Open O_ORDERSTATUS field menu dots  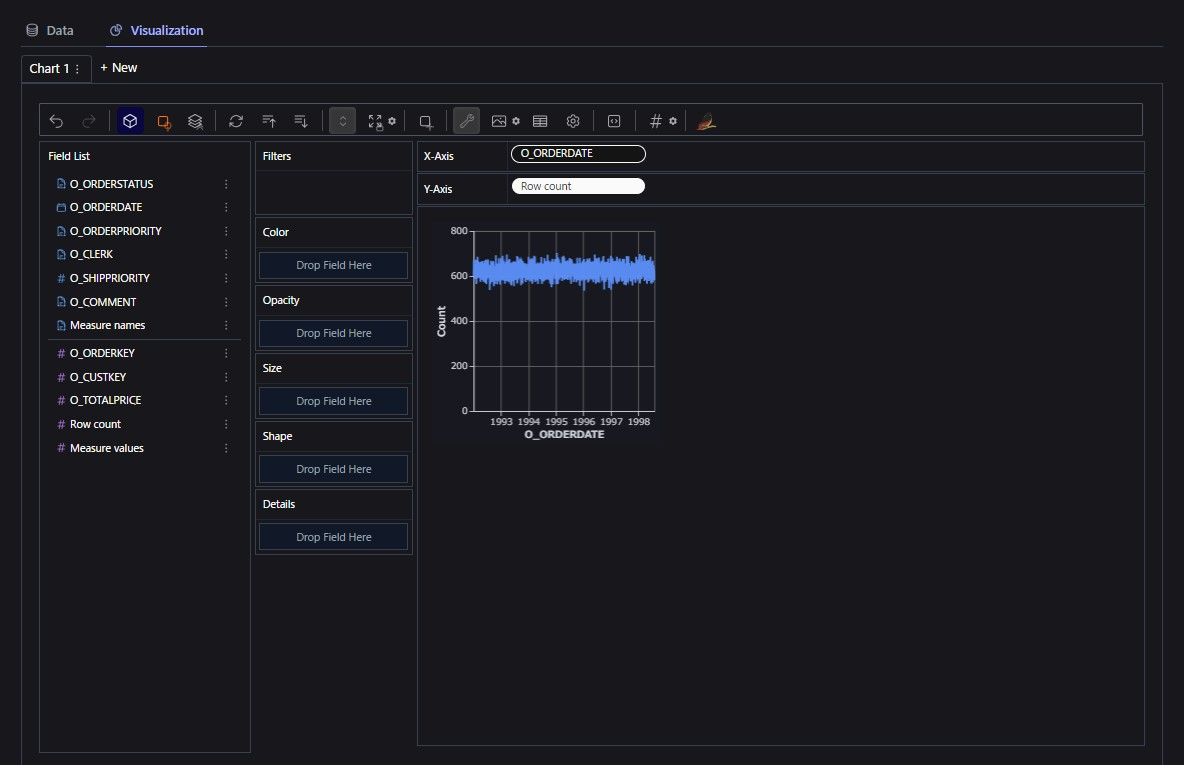pyautogui.click(x=226, y=184)
